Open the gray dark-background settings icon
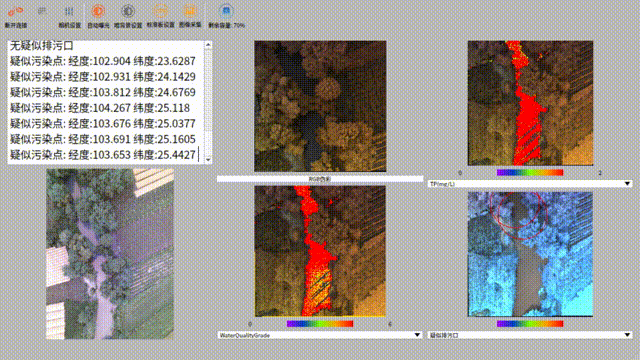Viewport: 640px width, 360px height. click(128, 11)
